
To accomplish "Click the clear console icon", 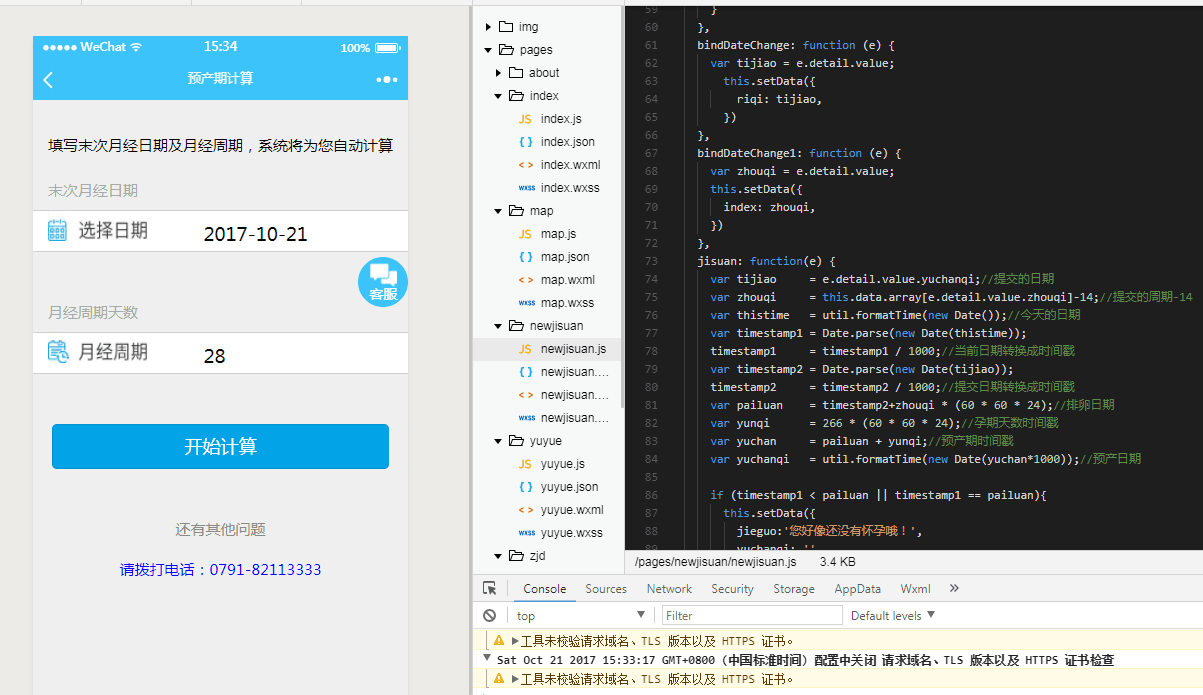I will click(489, 615).
